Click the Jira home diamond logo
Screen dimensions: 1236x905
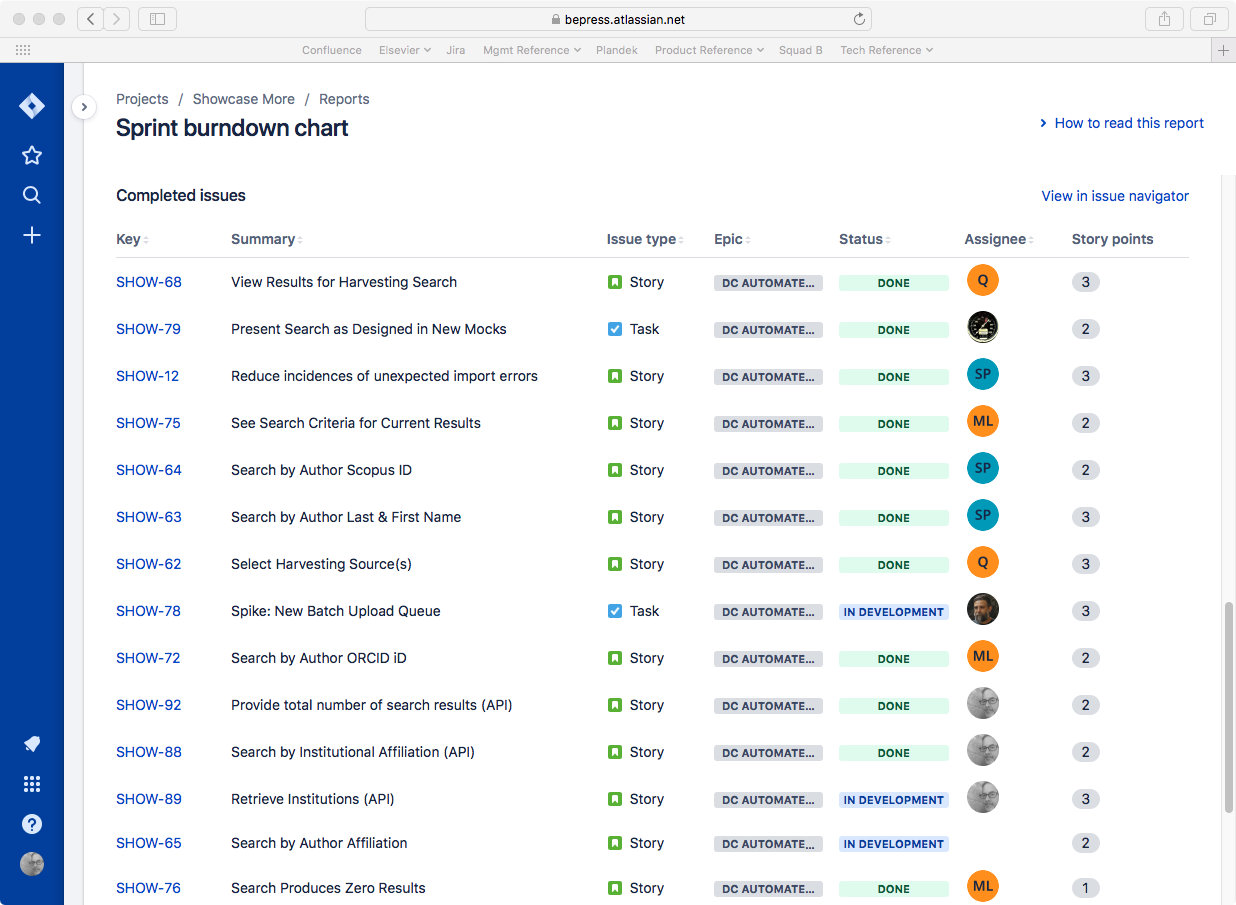click(x=32, y=106)
